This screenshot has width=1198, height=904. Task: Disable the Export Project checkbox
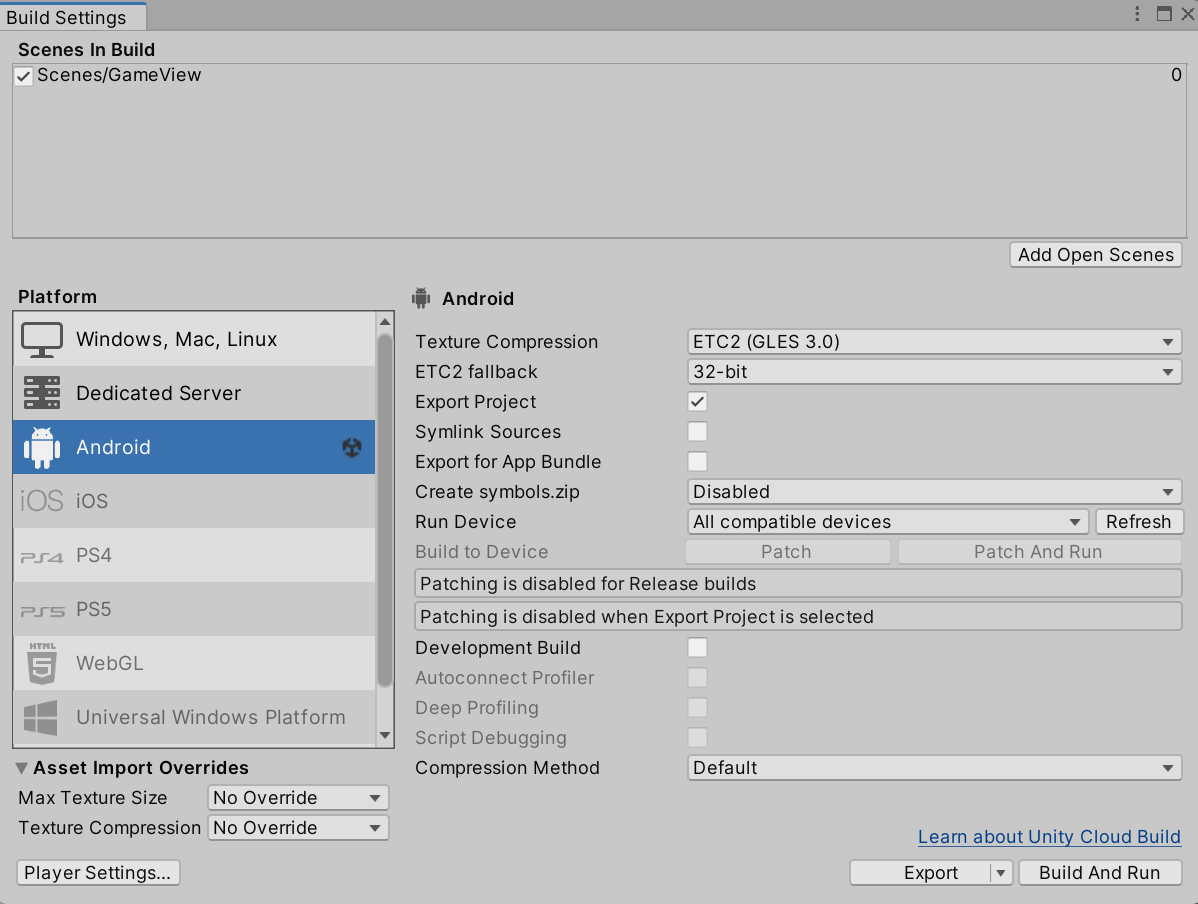pos(696,401)
